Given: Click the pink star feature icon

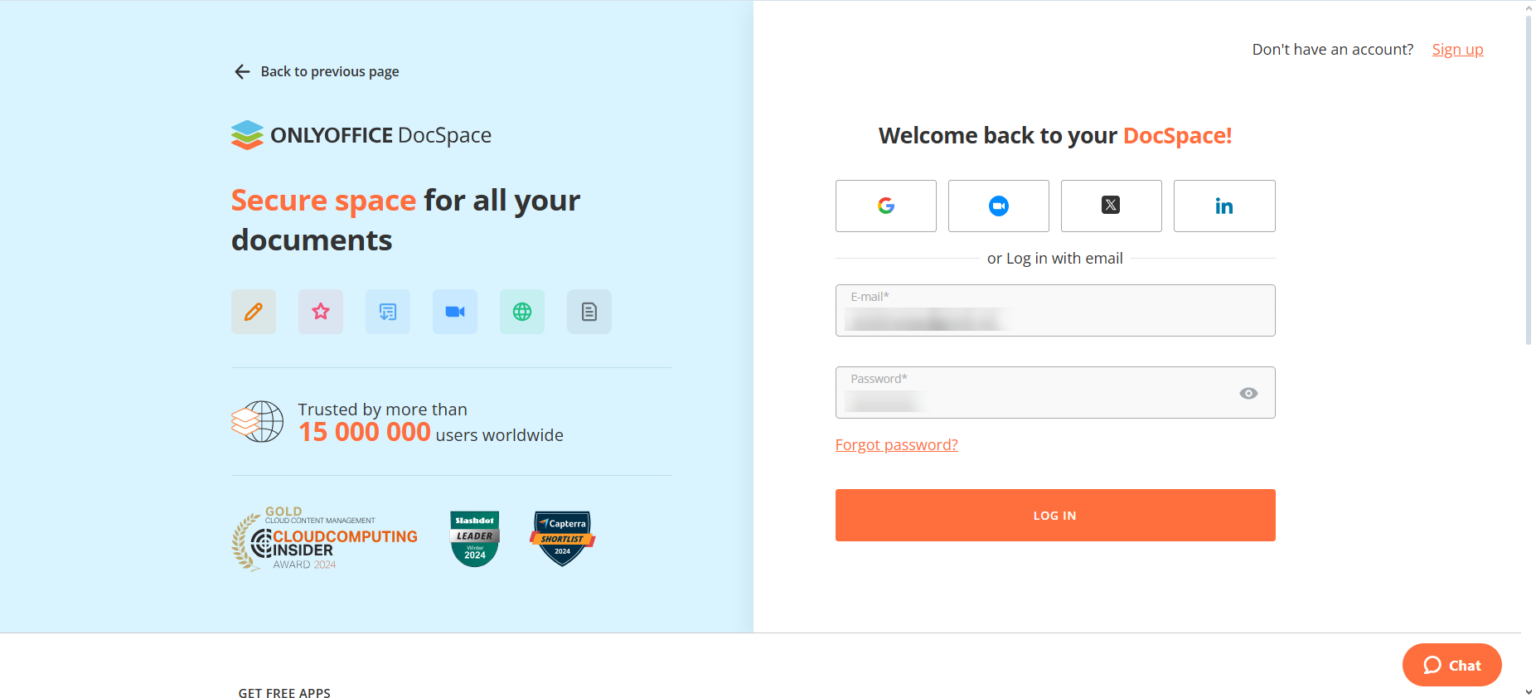Looking at the screenshot, I should click(x=320, y=311).
